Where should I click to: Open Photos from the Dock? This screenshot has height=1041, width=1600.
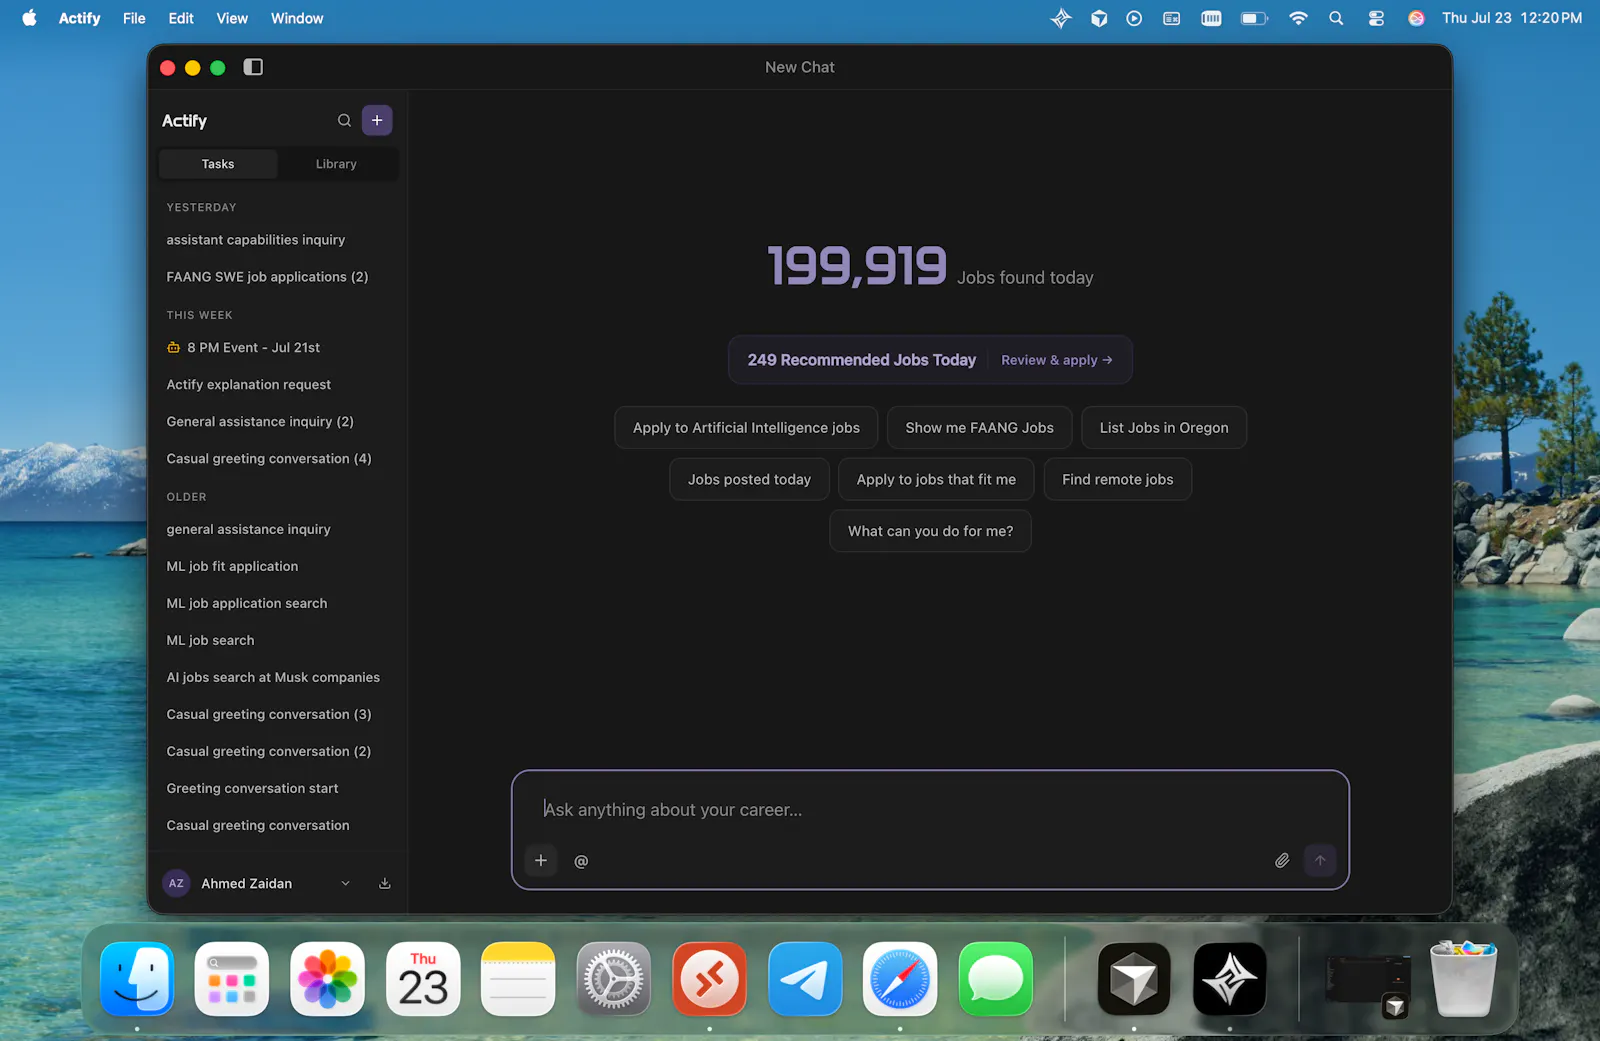pyautogui.click(x=328, y=979)
